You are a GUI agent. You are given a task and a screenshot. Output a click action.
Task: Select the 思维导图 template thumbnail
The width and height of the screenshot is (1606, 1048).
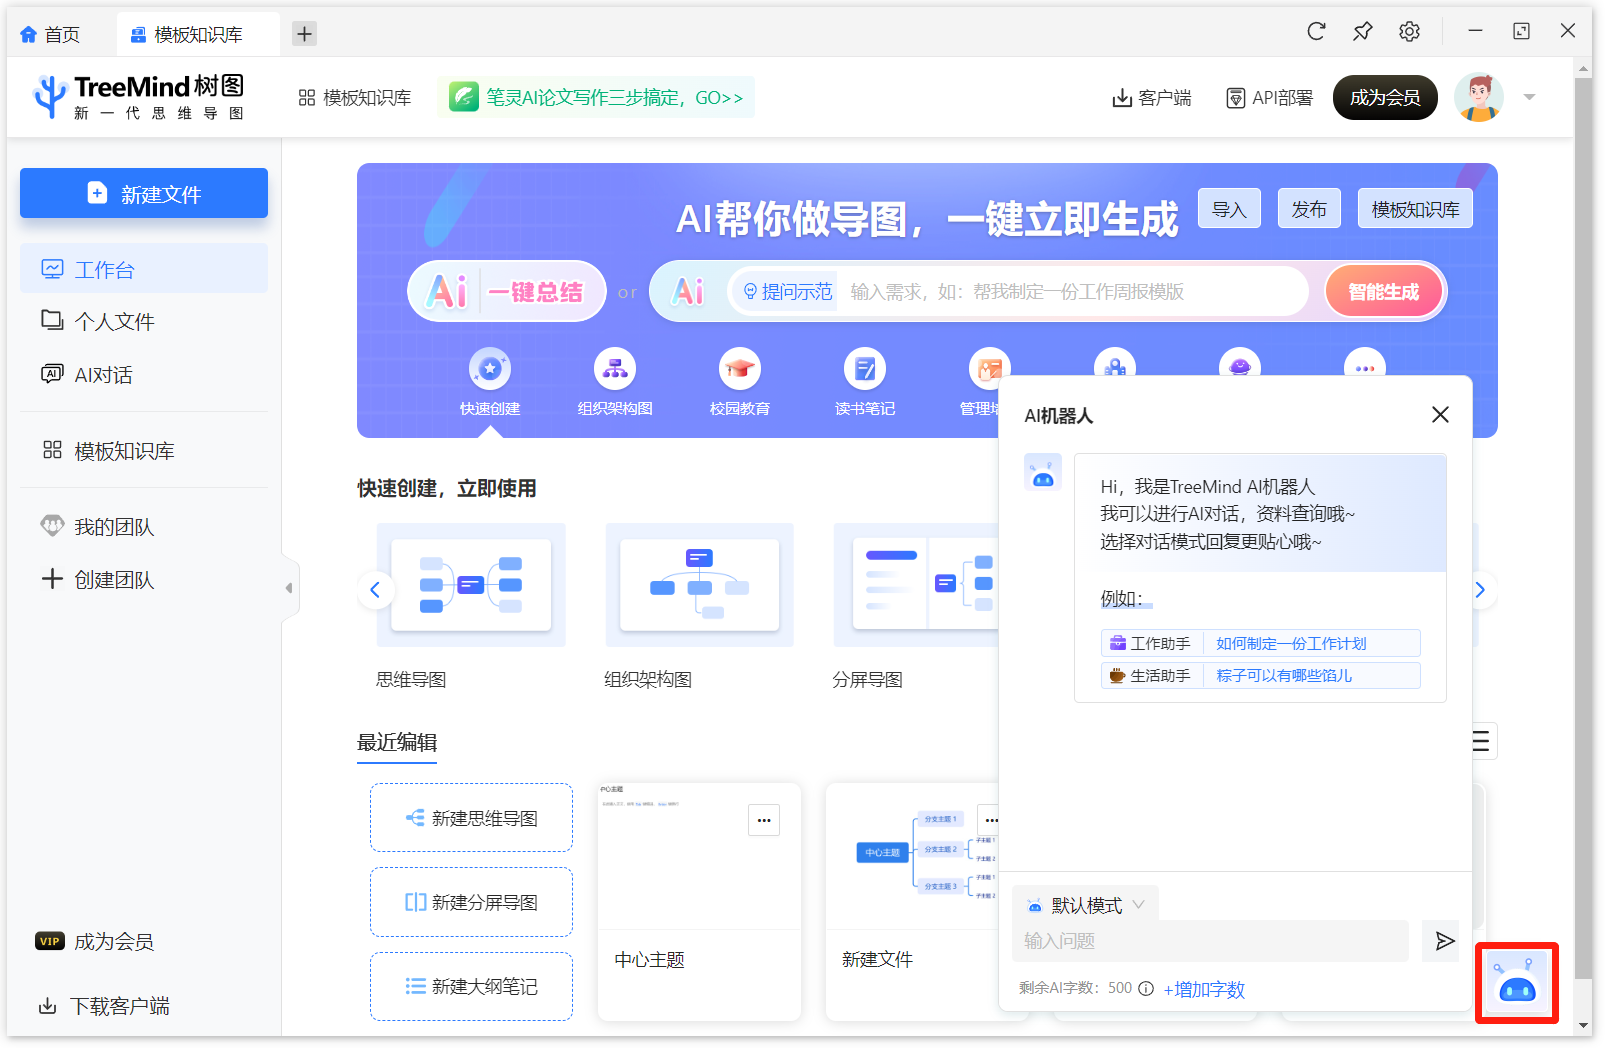pos(471,585)
